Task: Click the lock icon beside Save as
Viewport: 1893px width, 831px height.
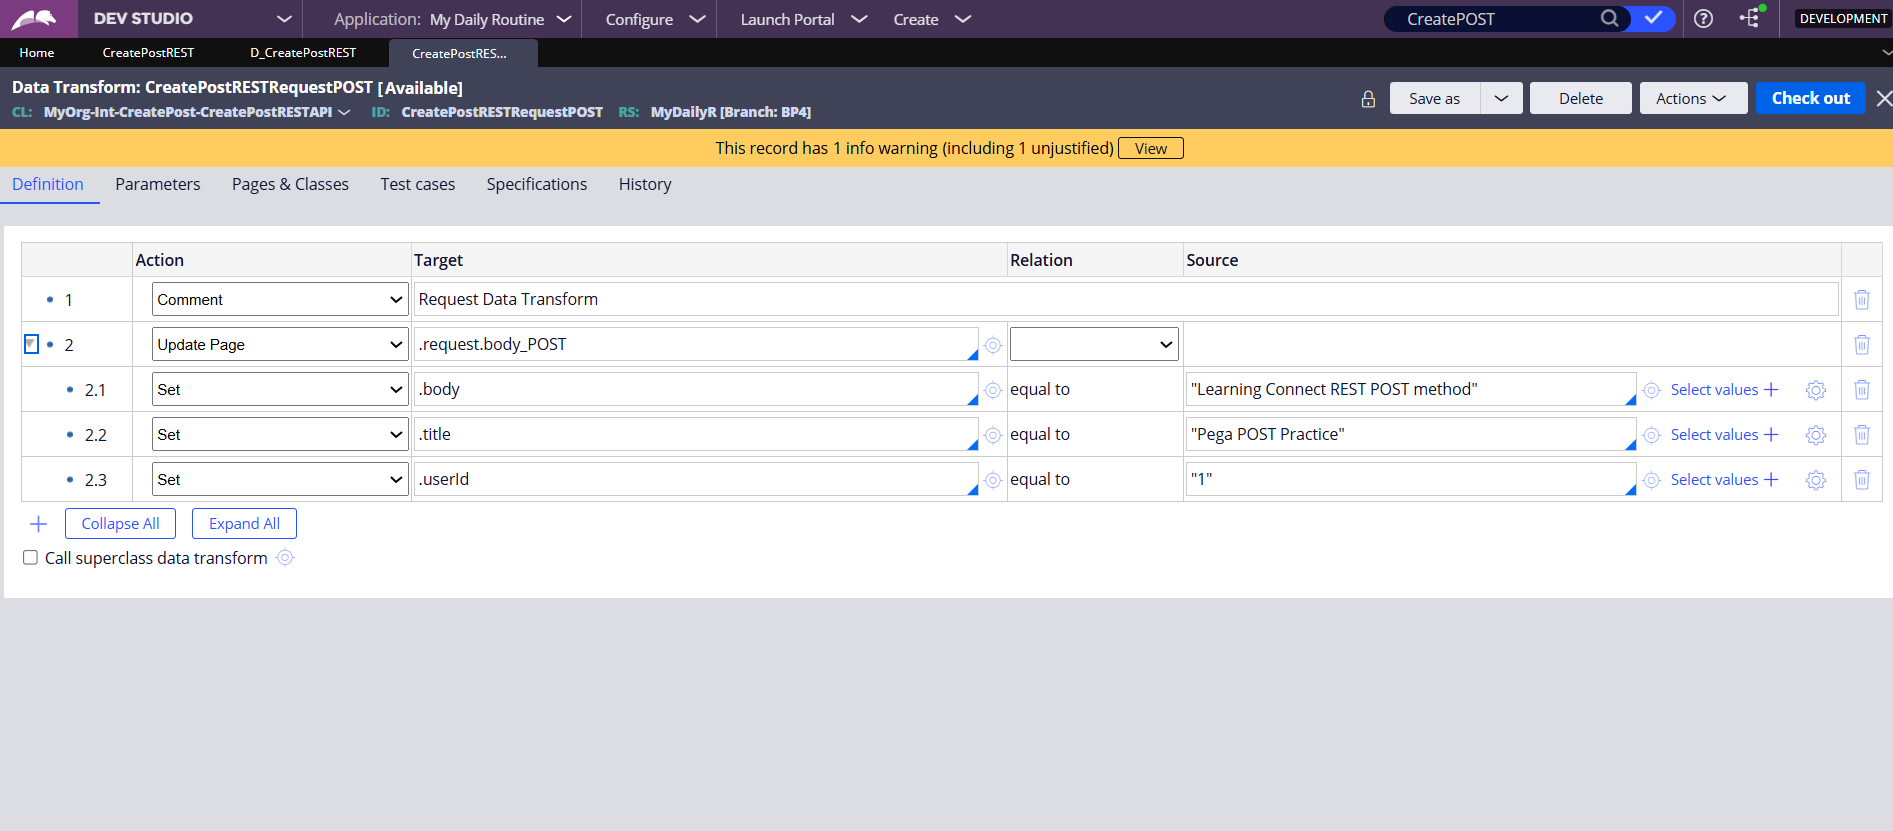Action: [x=1368, y=99]
